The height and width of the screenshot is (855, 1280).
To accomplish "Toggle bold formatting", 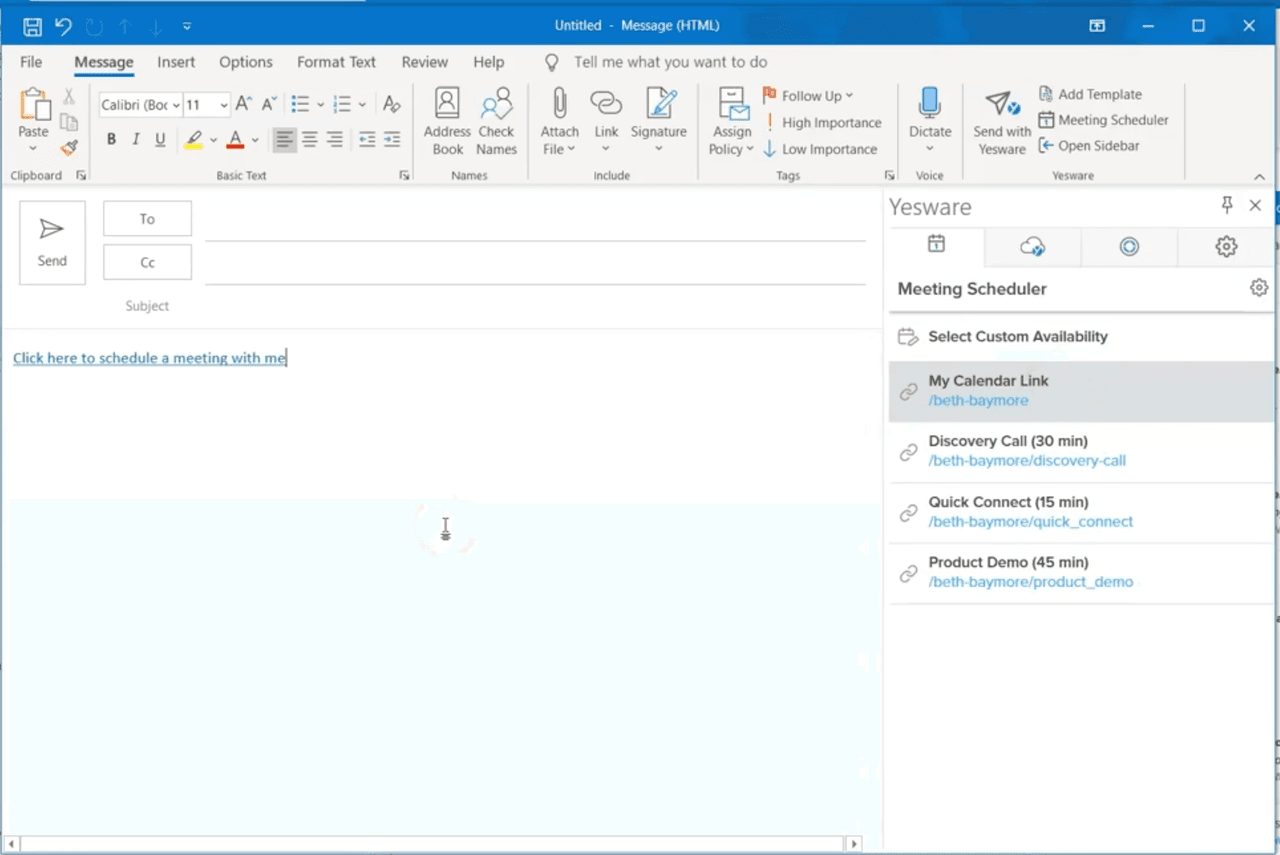I will tap(111, 139).
